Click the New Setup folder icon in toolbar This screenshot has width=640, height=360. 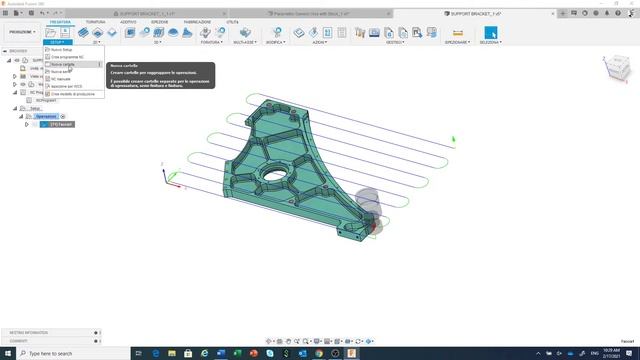[x=51, y=32]
